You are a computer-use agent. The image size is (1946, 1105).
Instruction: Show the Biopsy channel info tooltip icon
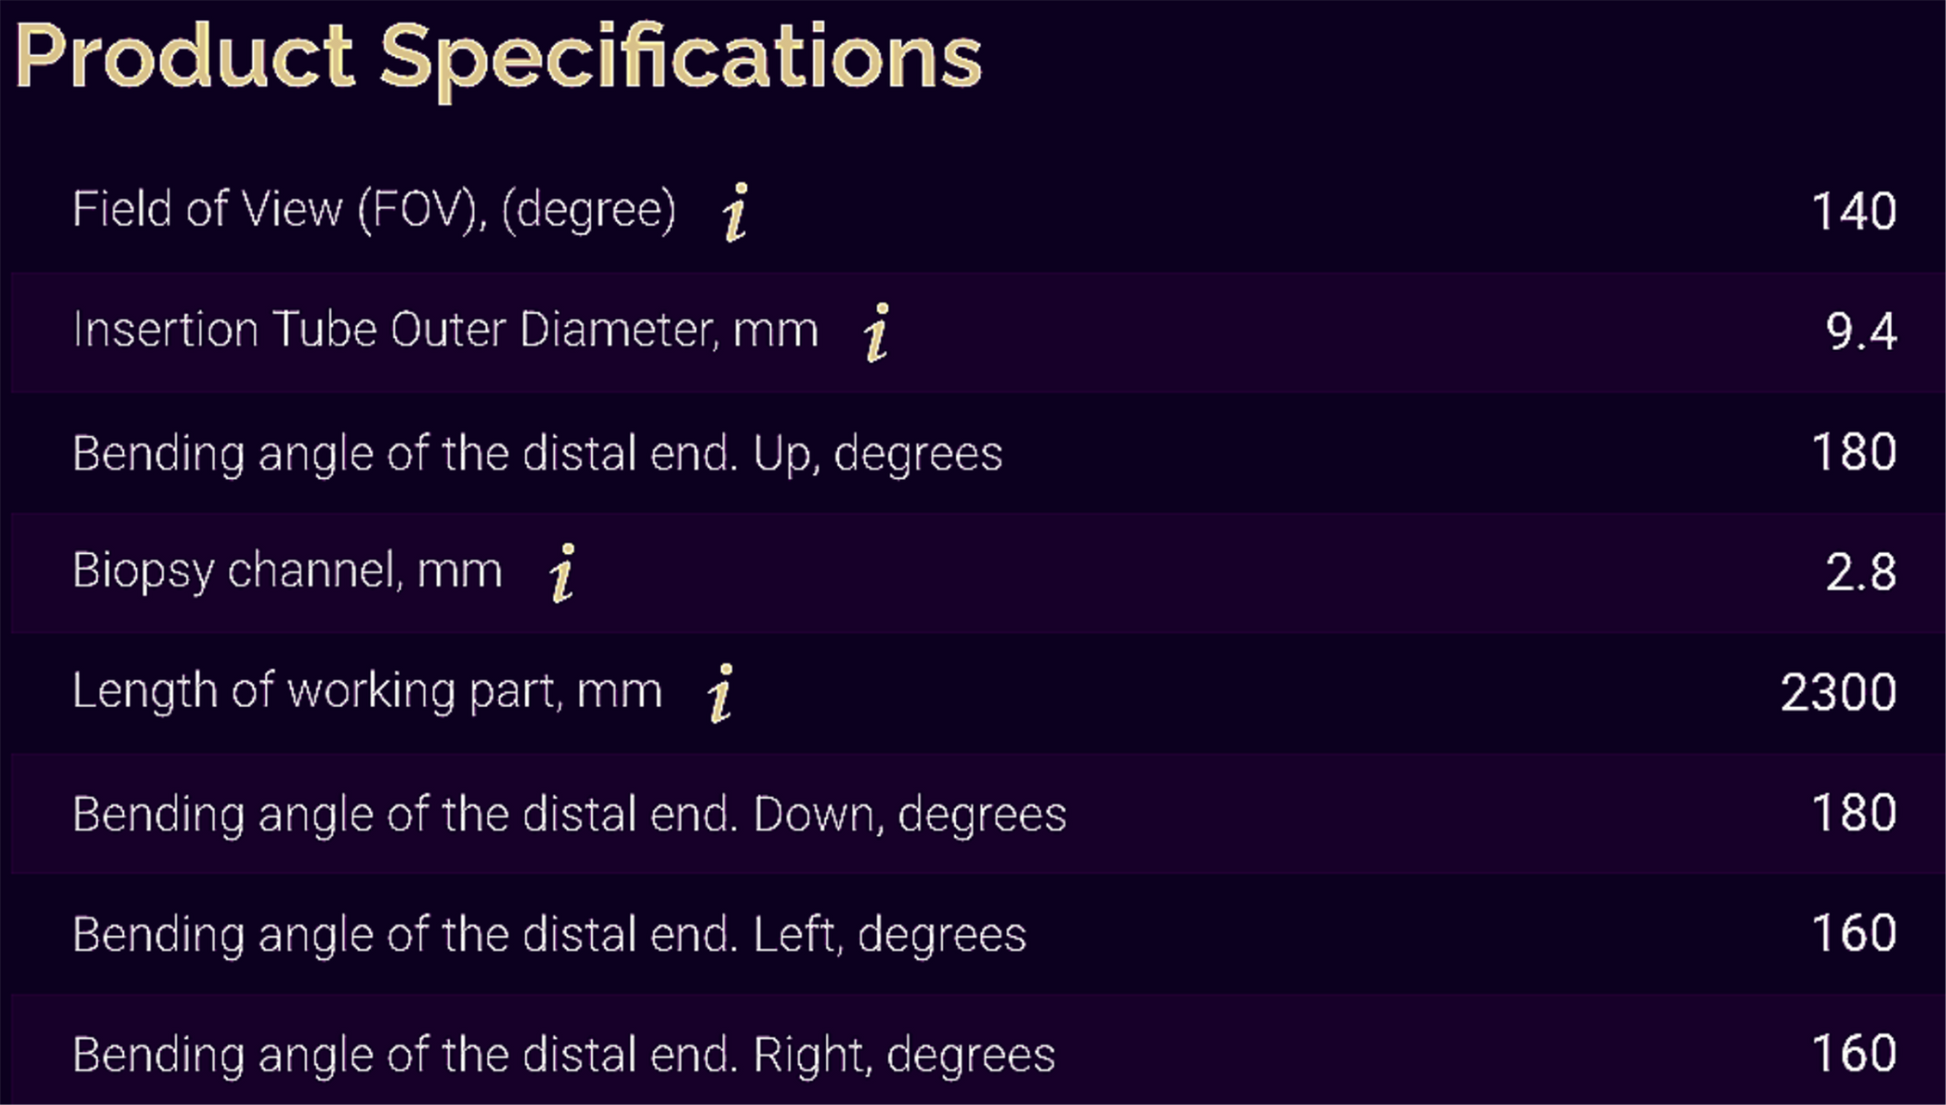(x=563, y=572)
